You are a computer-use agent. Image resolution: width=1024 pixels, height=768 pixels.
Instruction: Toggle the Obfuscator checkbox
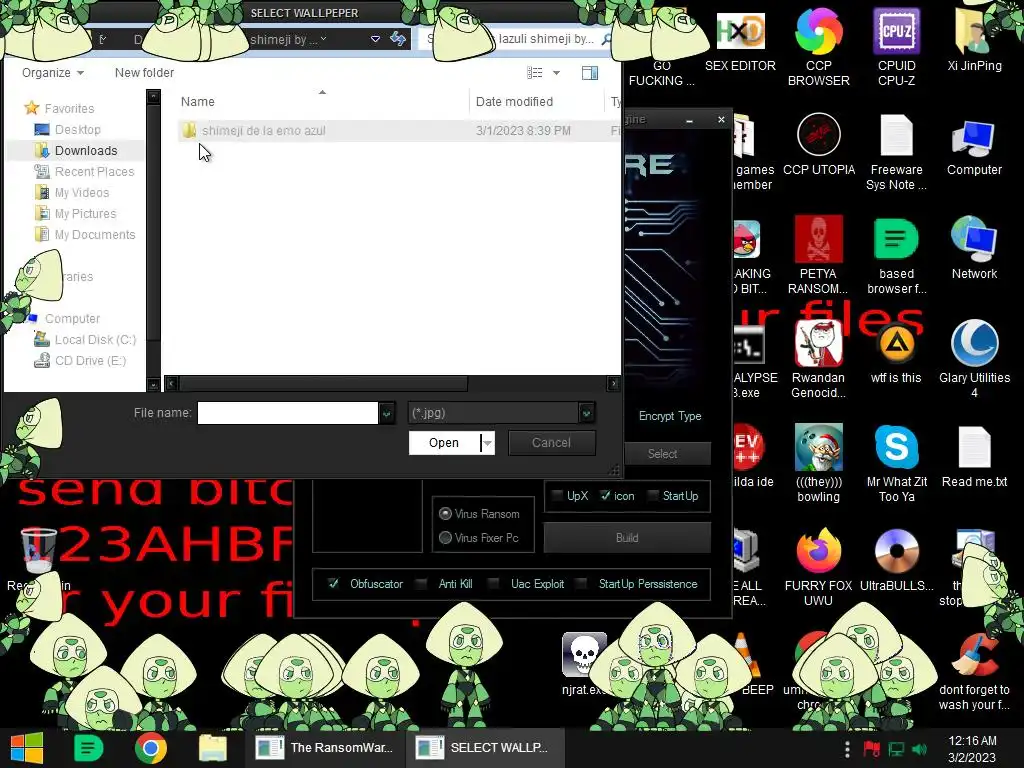333,583
